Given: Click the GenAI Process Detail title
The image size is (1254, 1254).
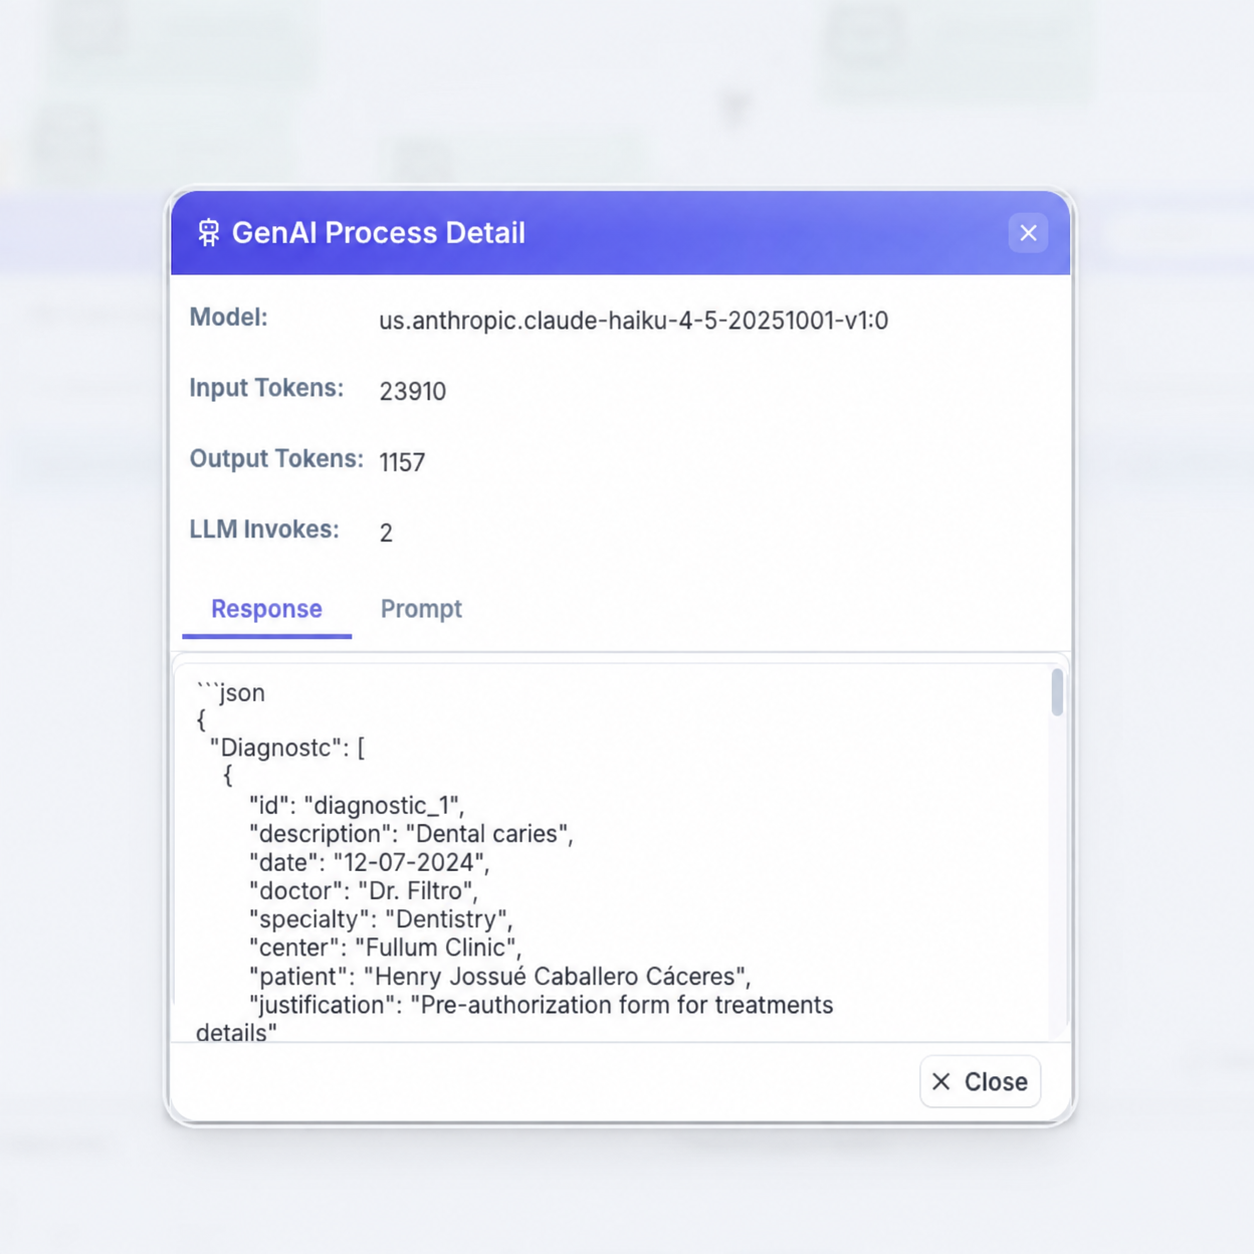Looking at the screenshot, I should pyautogui.click(x=378, y=233).
